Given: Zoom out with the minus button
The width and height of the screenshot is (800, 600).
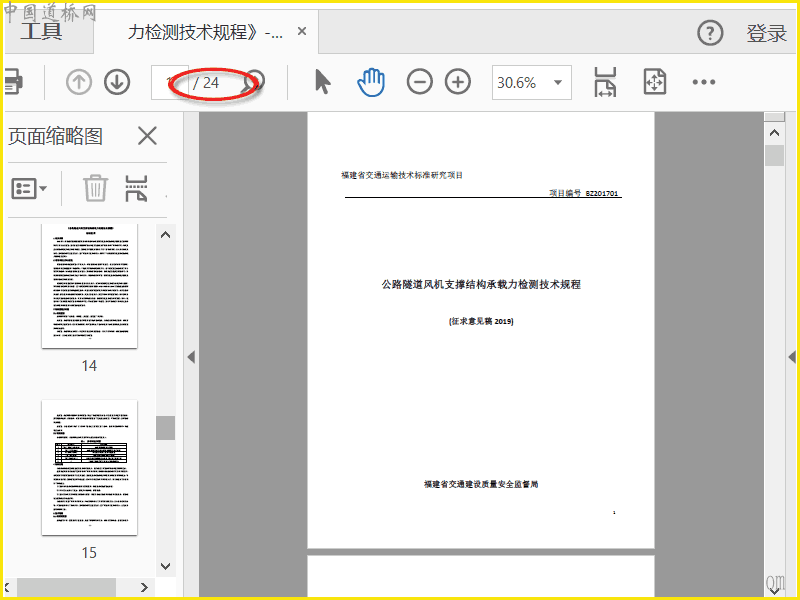Looking at the screenshot, I should click(x=419, y=82).
